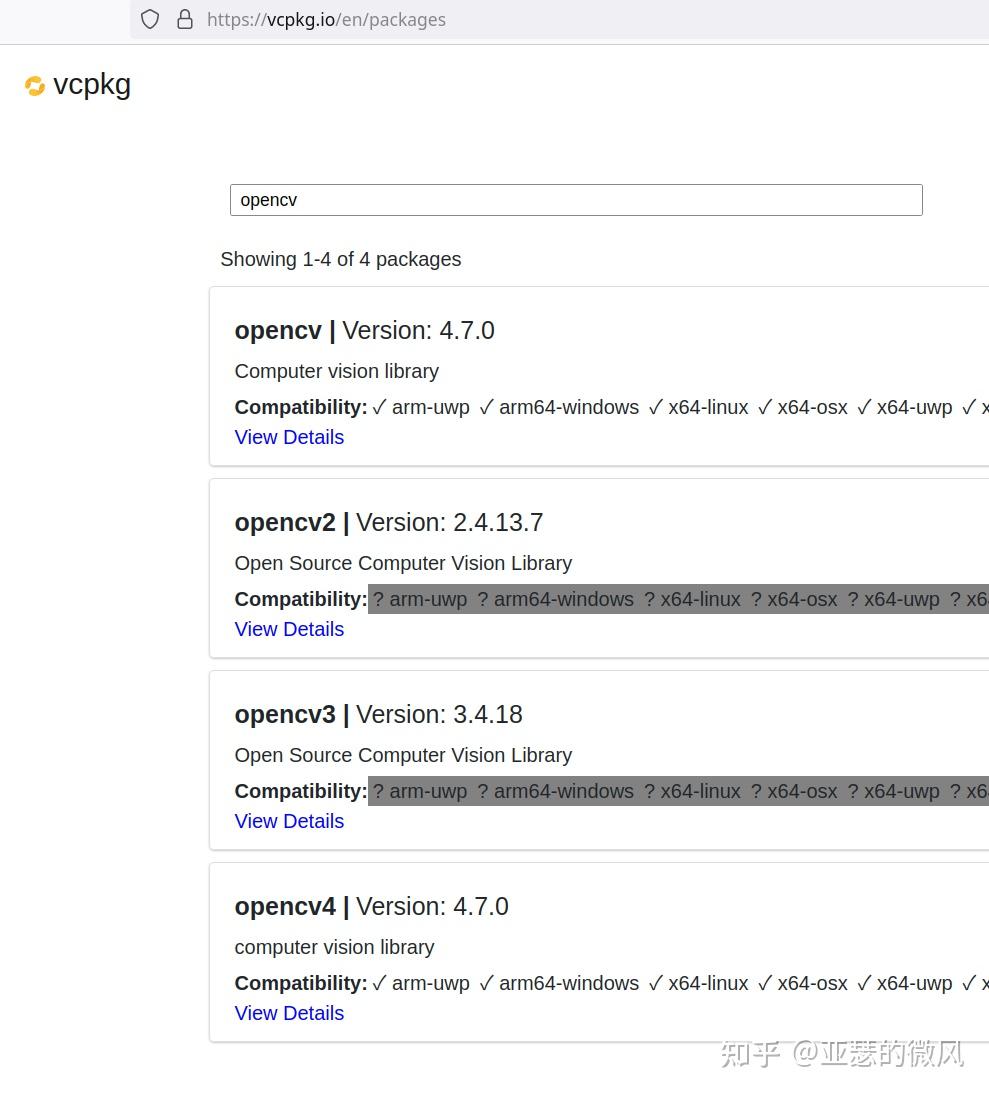The image size is (989, 1094).
Task: Click the x64-linux checkmark for opencv4
Action: pos(656,983)
